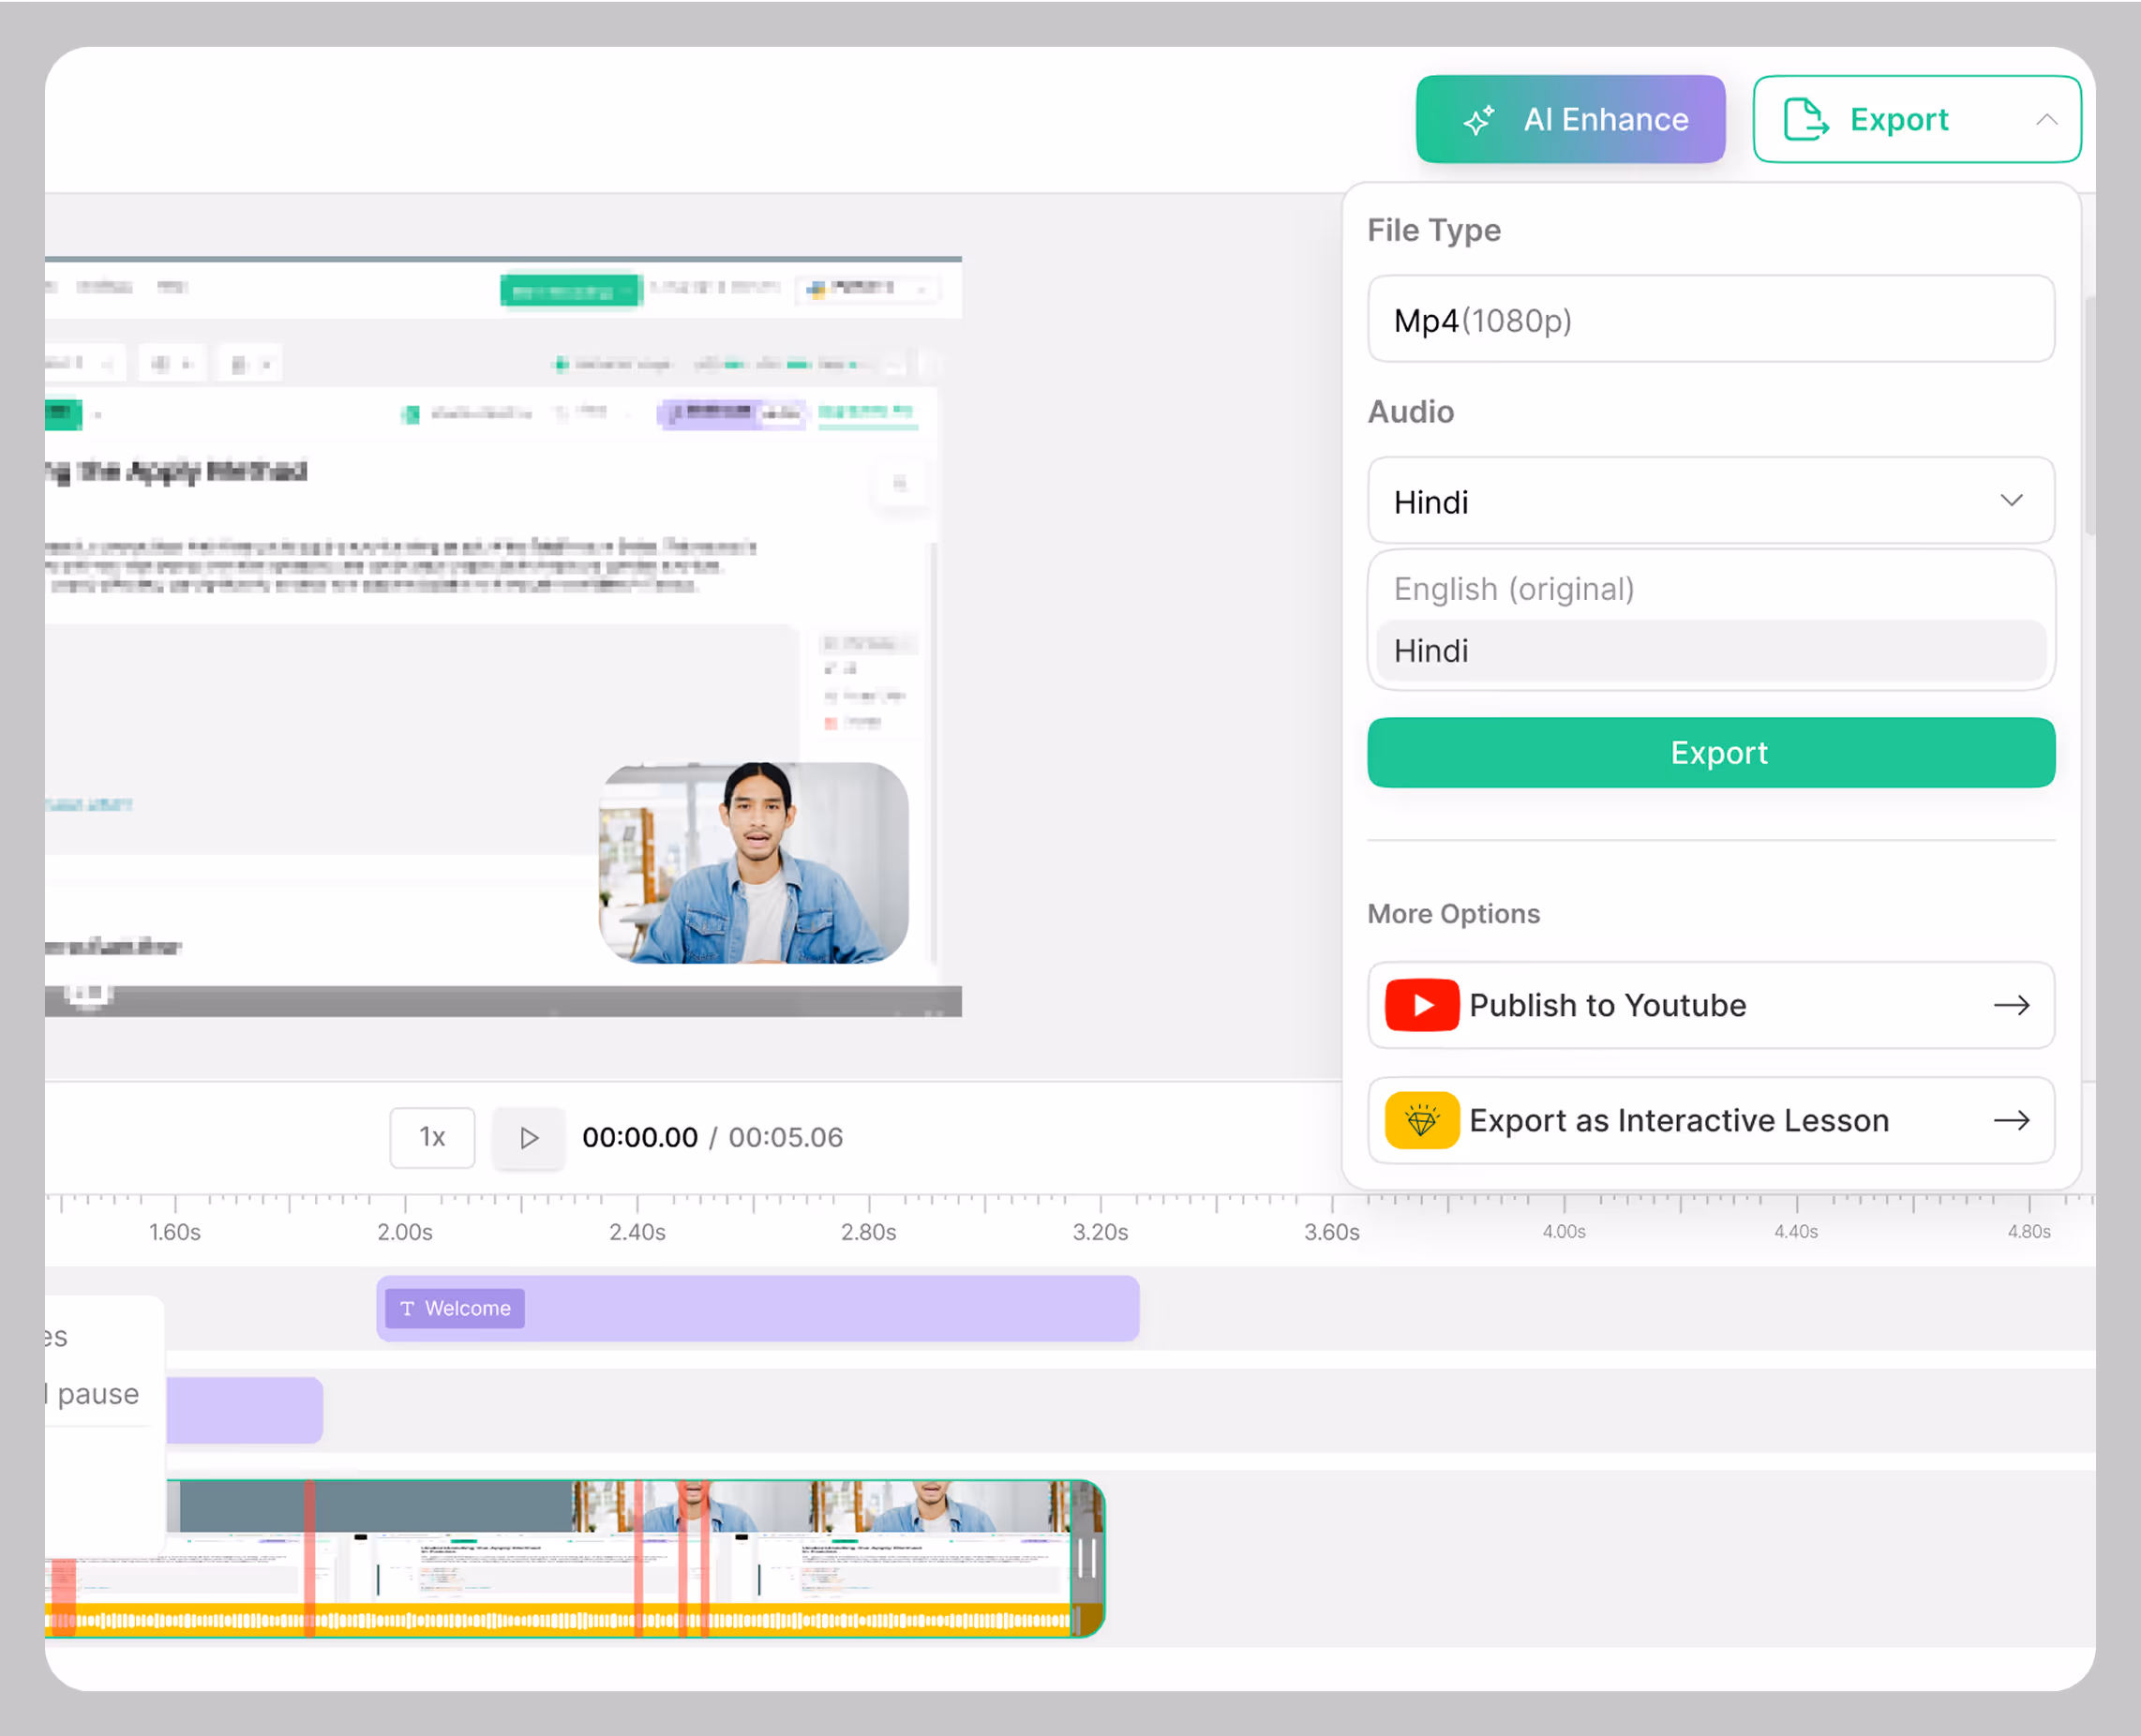
Task: Click the webcam presenter thumbnail in preview
Action: 753,863
